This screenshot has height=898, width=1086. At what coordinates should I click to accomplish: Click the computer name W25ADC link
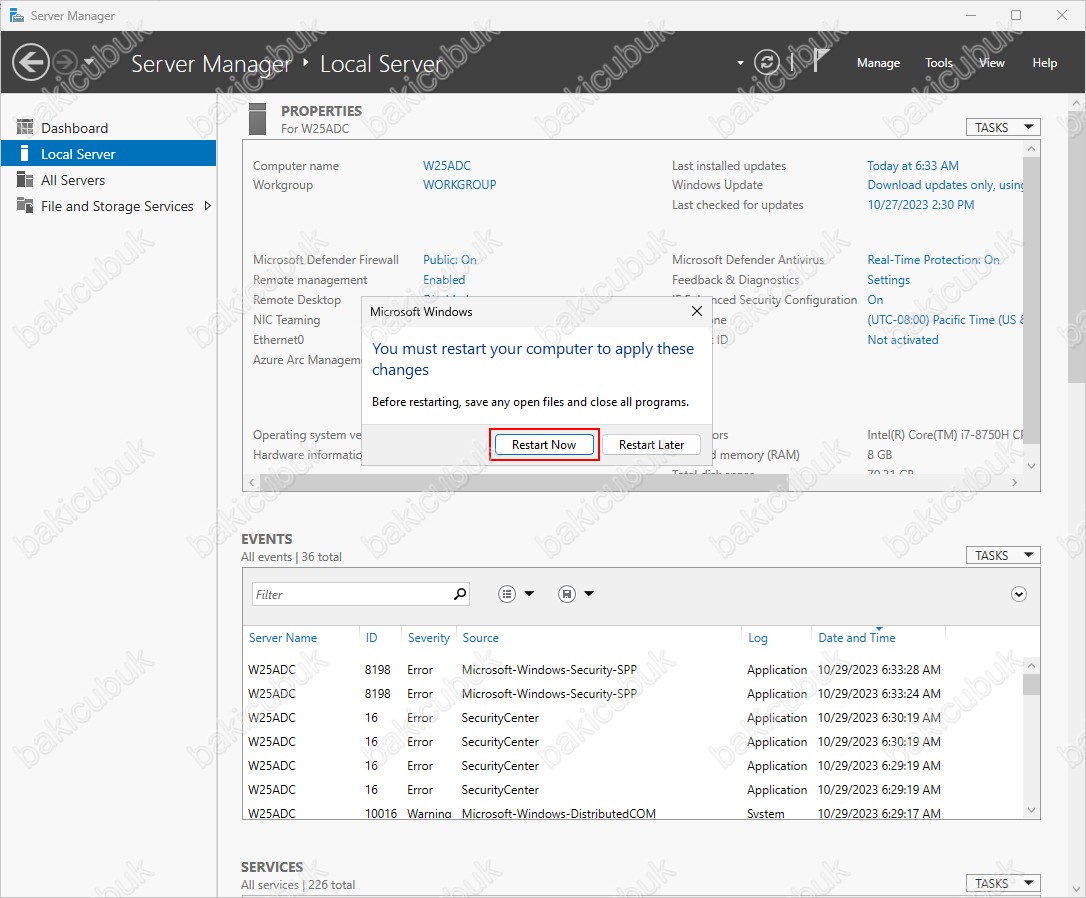(447, 165)
